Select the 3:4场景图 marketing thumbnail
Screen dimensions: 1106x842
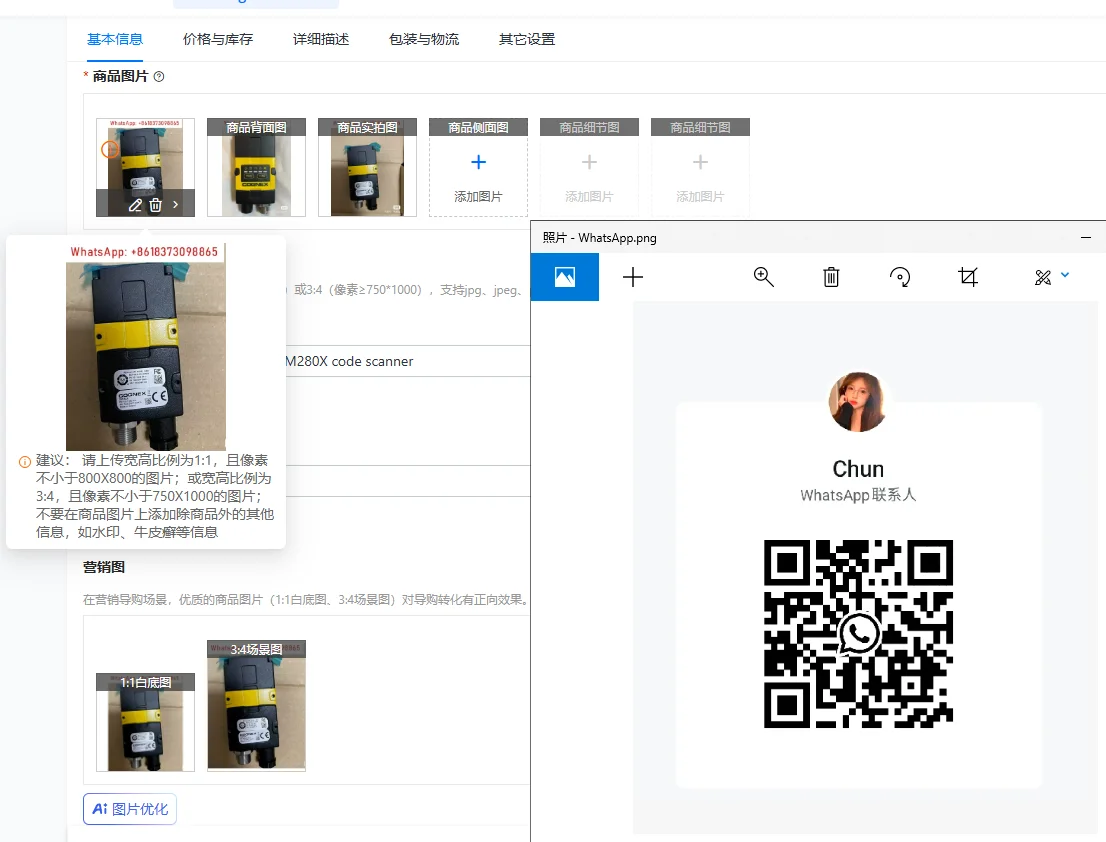[256, 705]
